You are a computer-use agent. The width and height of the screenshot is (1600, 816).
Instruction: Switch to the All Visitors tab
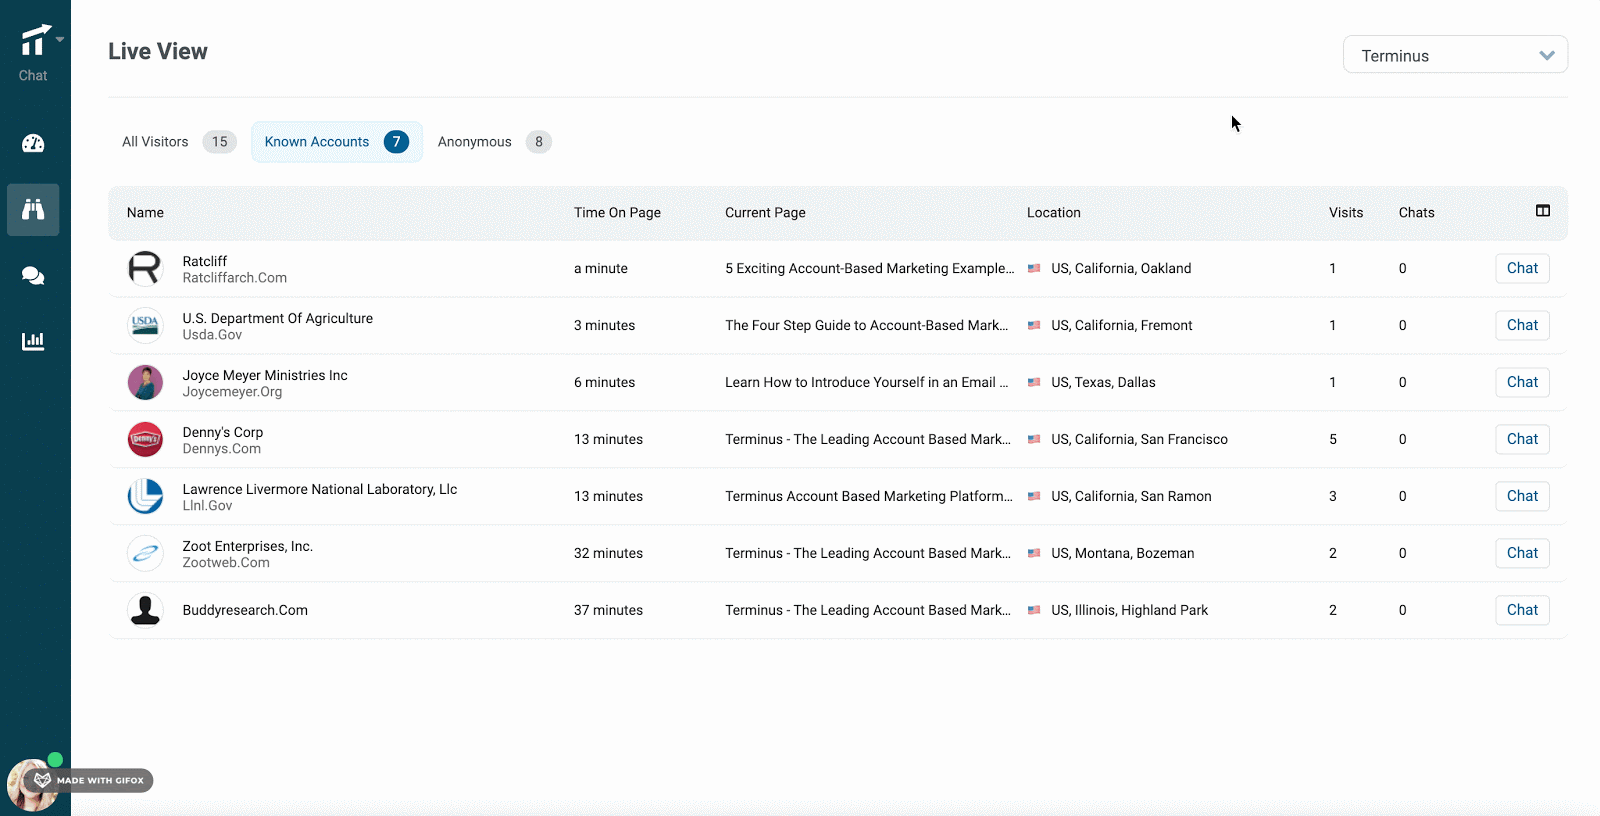click(178, 142)
